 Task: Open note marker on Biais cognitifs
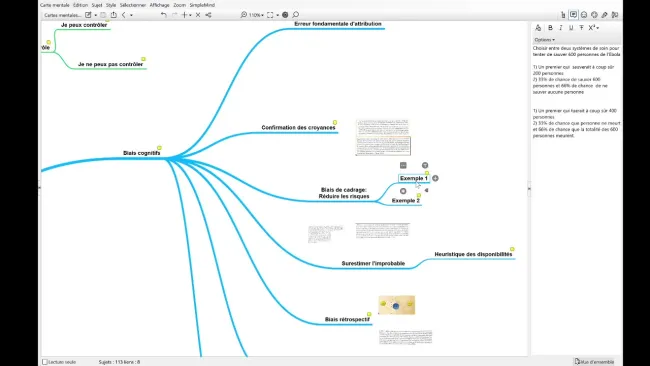[159, 148]
